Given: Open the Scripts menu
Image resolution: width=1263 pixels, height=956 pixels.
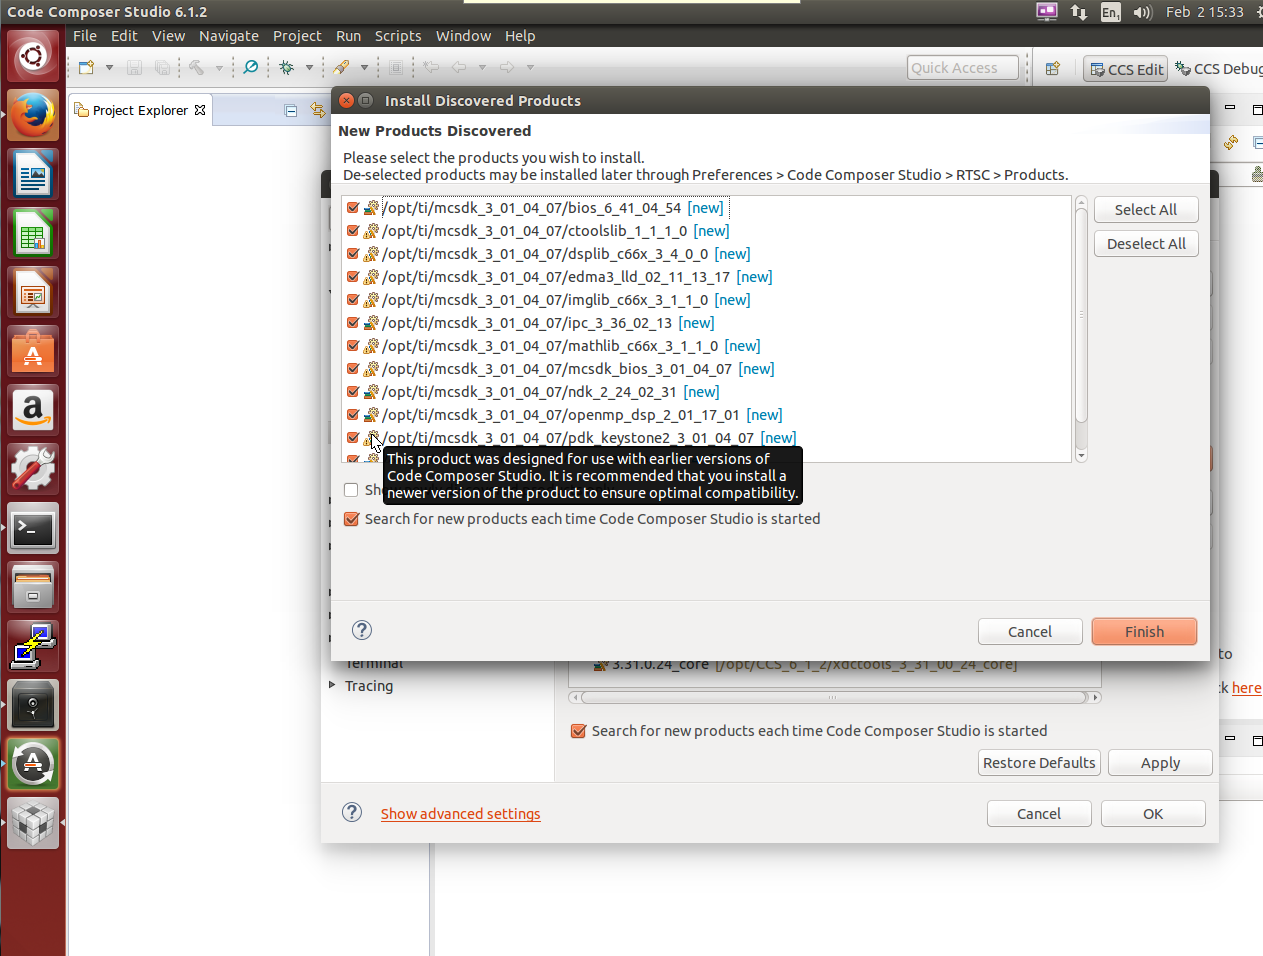Looking at the screenshot, I should (x=398, y=36).
